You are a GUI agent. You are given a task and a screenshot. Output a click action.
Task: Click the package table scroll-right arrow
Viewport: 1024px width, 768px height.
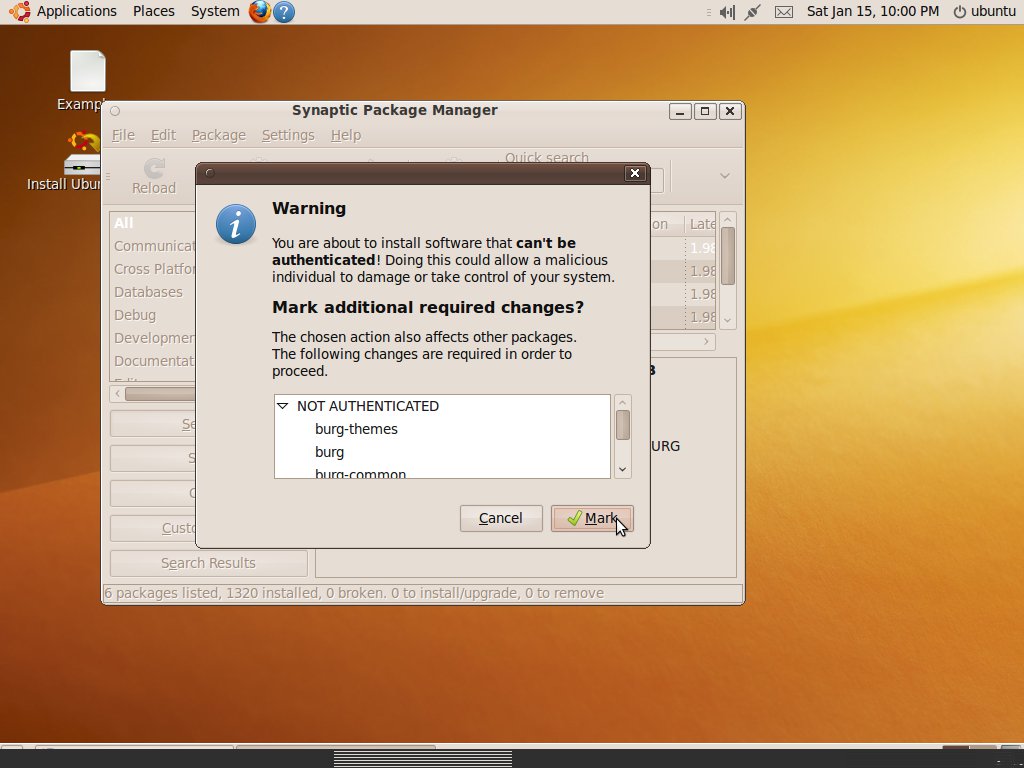coord(706,342)
